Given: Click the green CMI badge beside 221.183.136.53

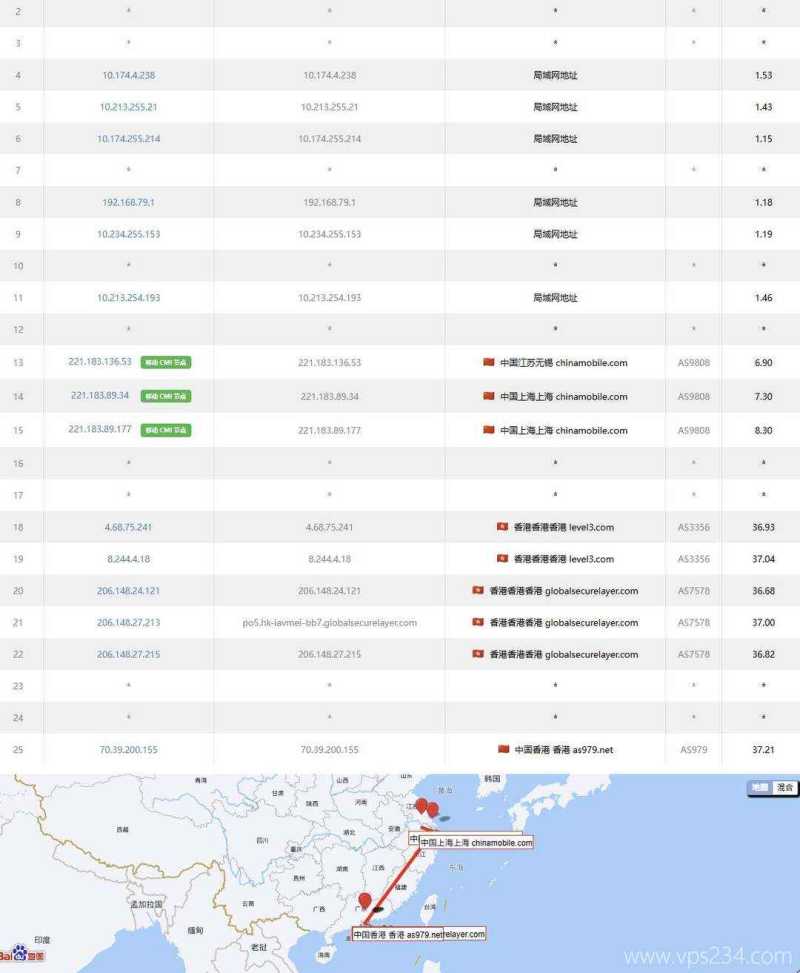Looking at the screenshot, I should 165,363.
